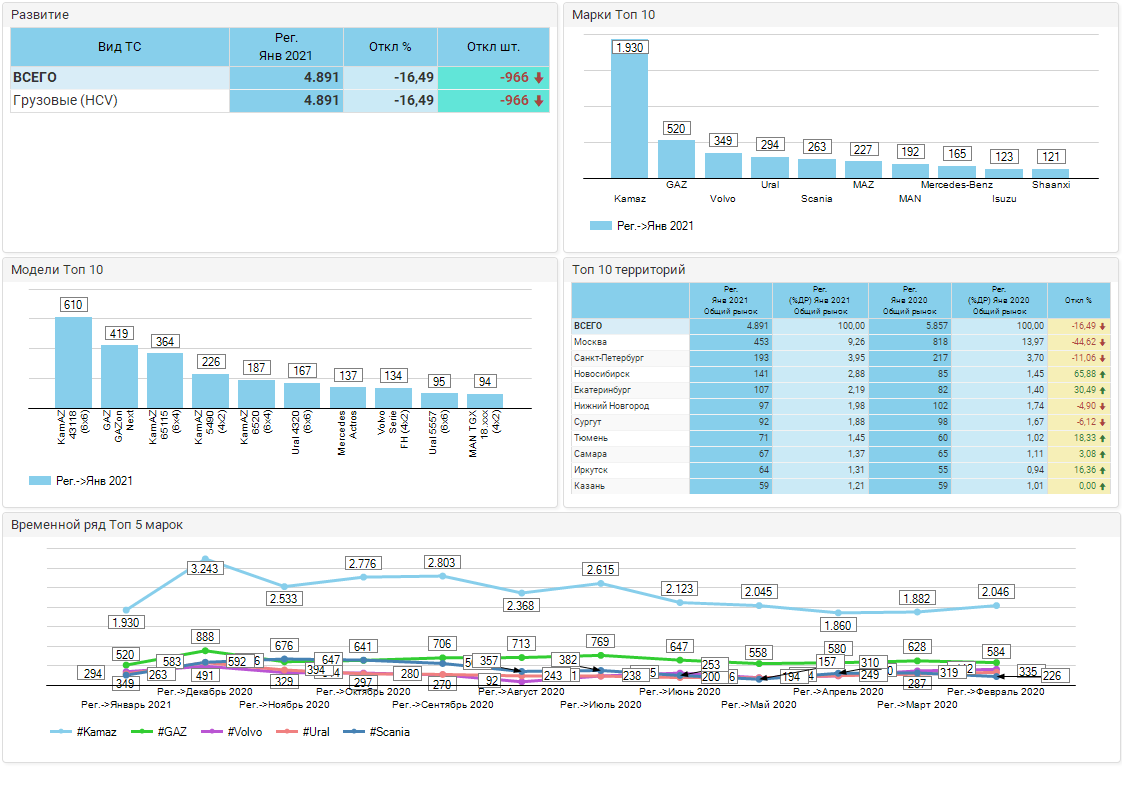The height and width of the screenshot is (793, 1122).
Task: Sort by the Вид ТС header in Развитие table
Action: tap(120, 47)
